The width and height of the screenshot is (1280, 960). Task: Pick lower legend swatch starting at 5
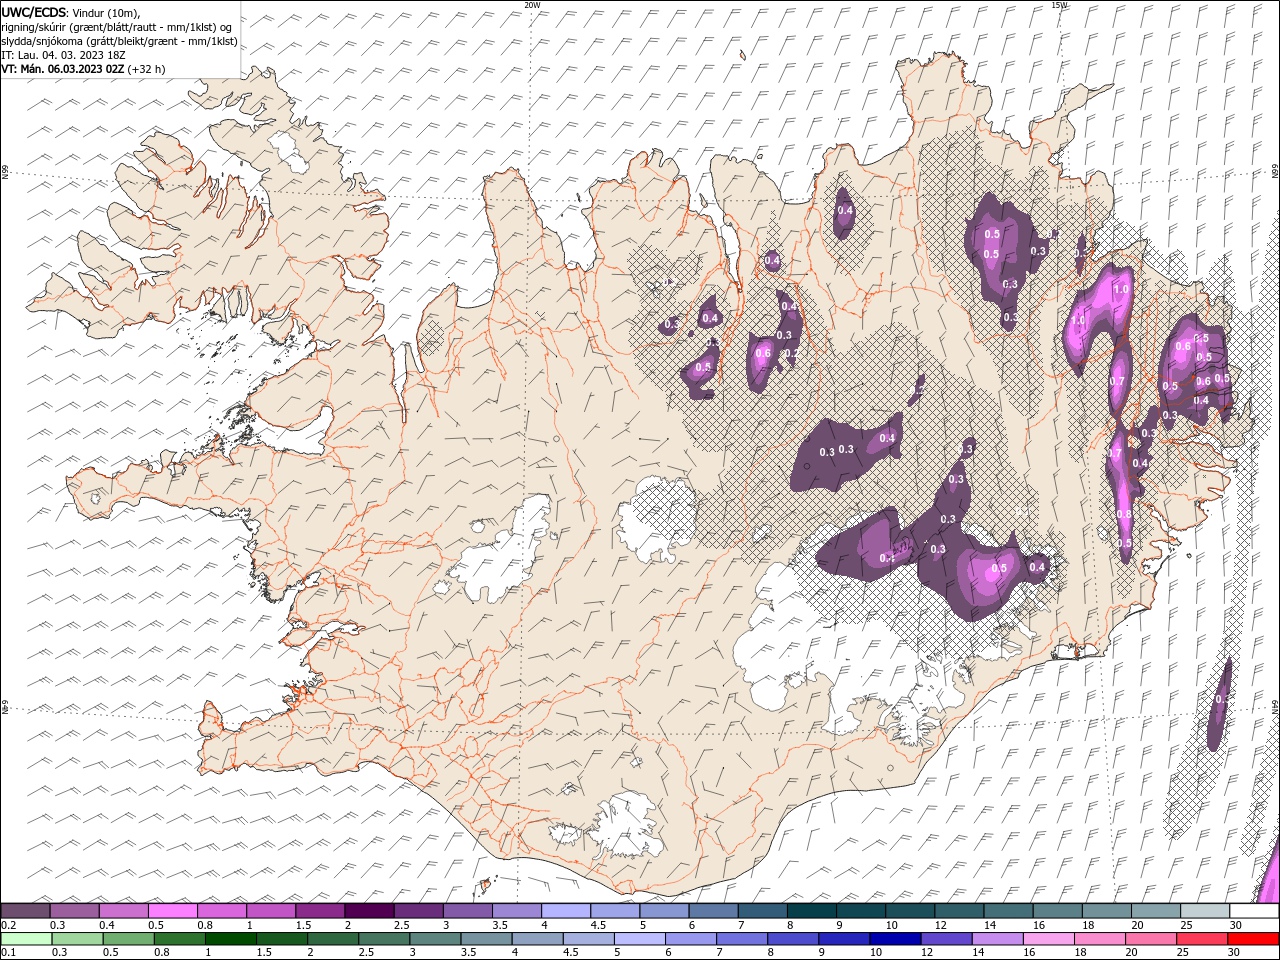coord(639,939)
